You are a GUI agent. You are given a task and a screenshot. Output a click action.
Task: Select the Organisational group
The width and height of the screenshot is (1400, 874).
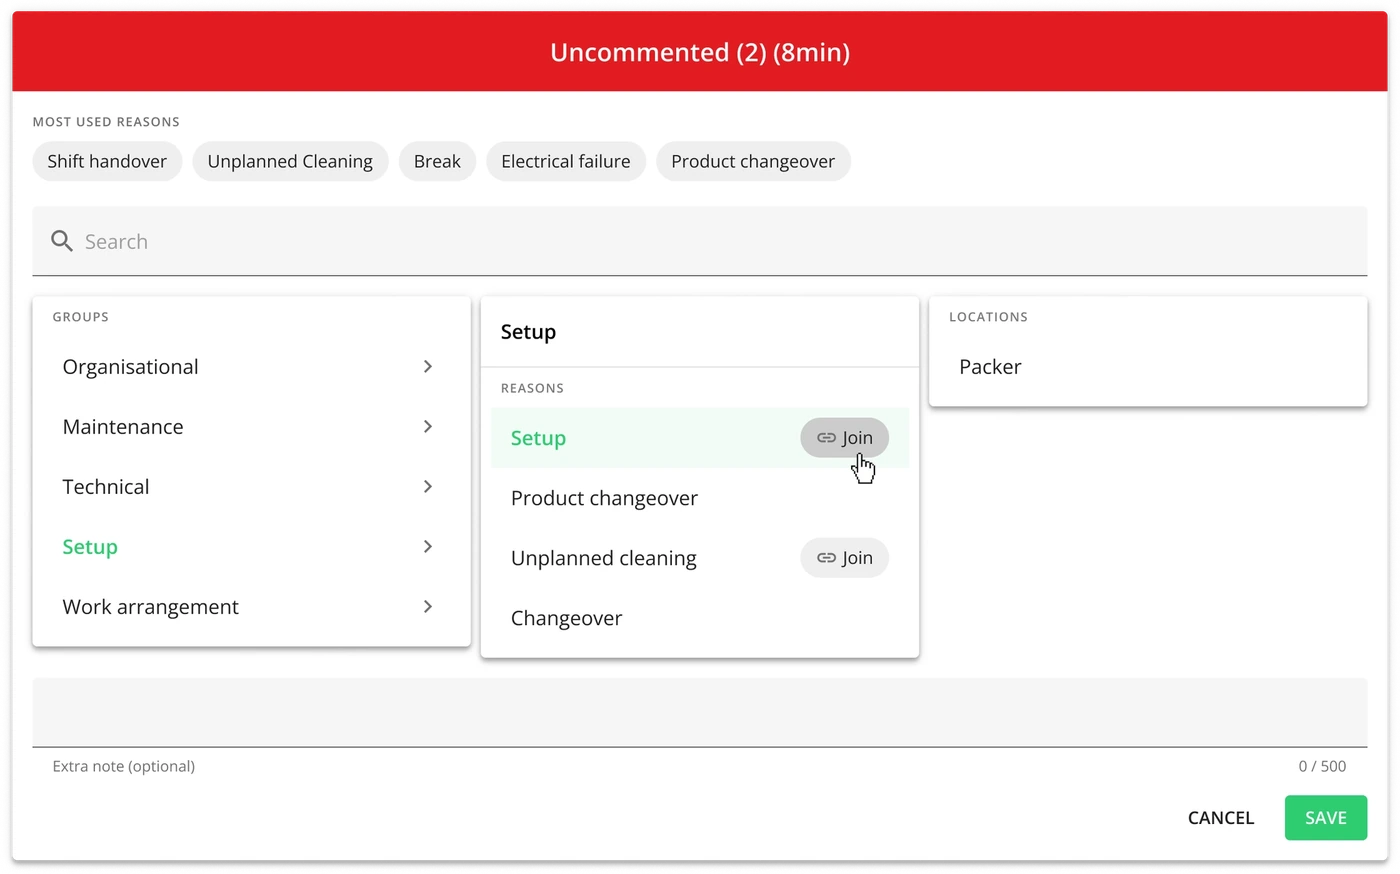coord(251,367)
